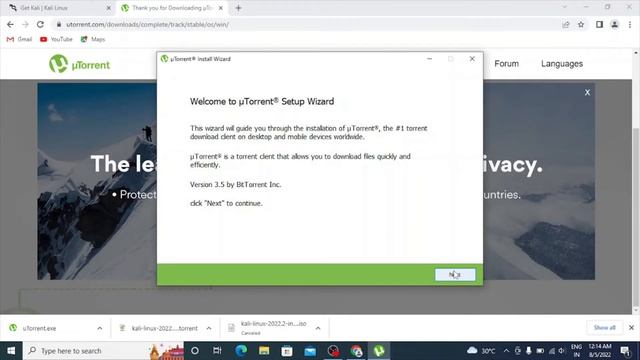
Task: Open the Chrome profile menu
Action: point(614,24)
